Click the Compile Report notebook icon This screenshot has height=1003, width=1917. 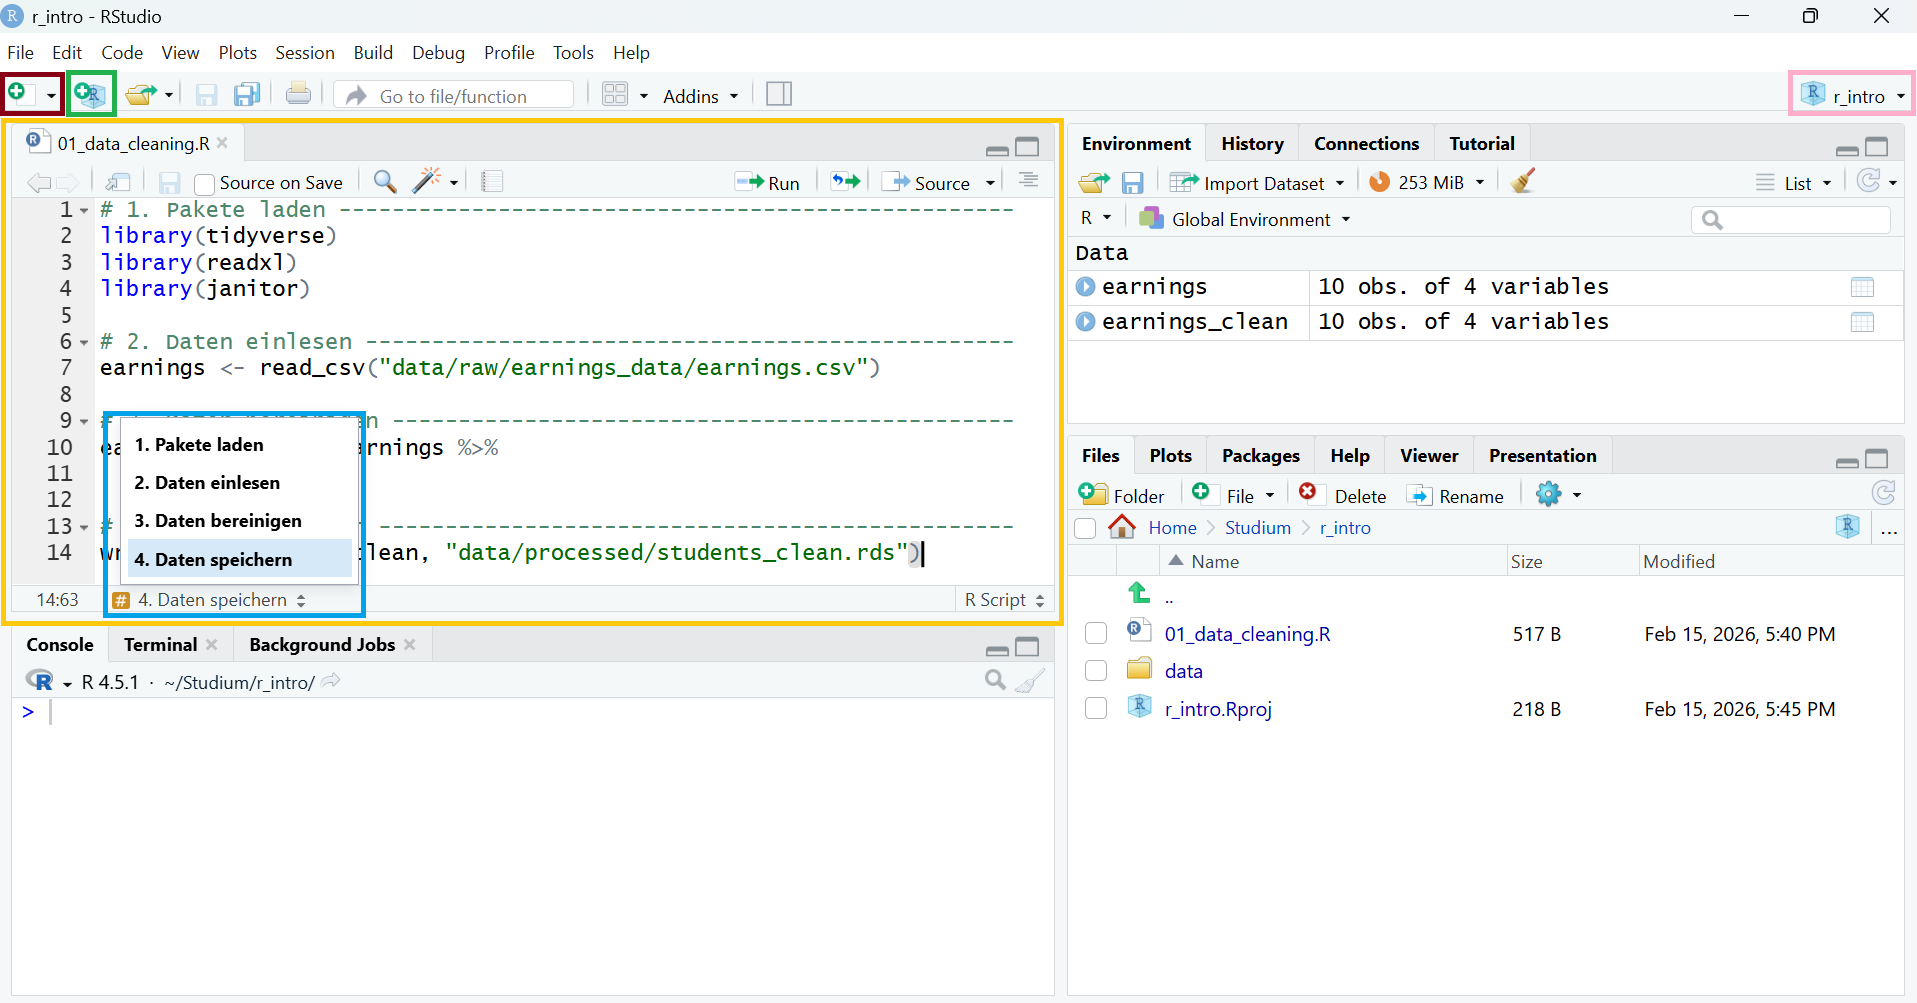point(492,181)
